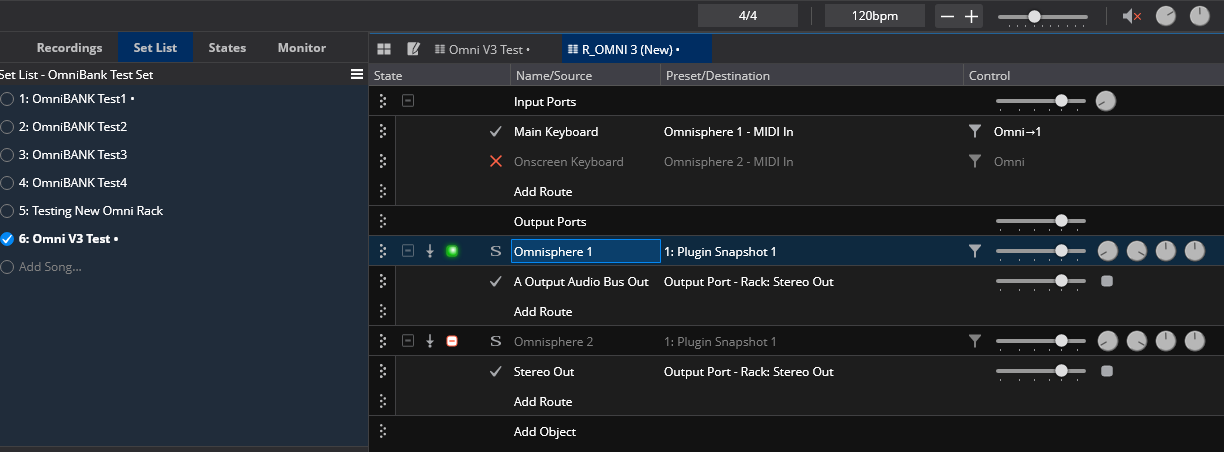
Task: Click the Onscreen Keyboard row handle
Action: (383, 161)
